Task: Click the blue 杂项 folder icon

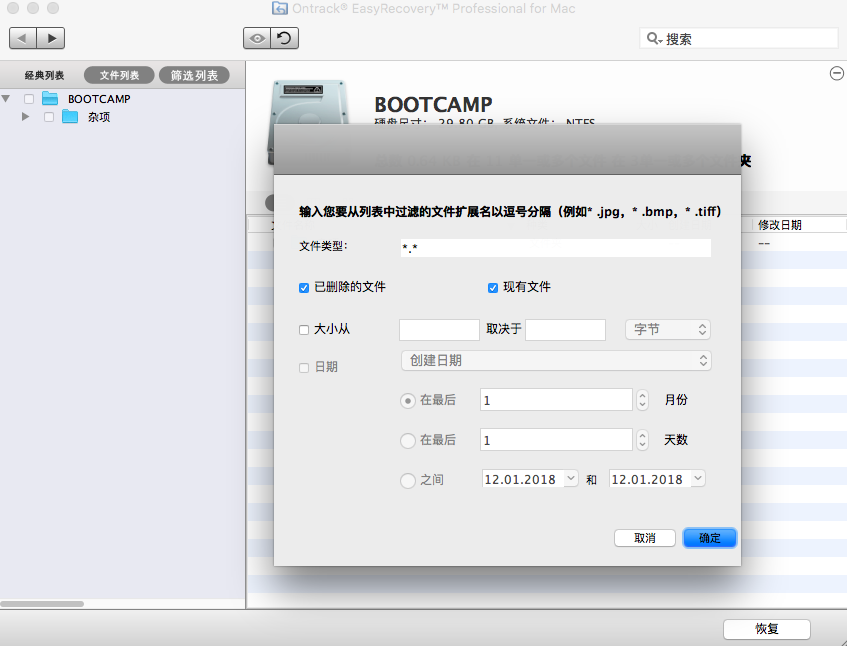Action: tap(70, 117)
